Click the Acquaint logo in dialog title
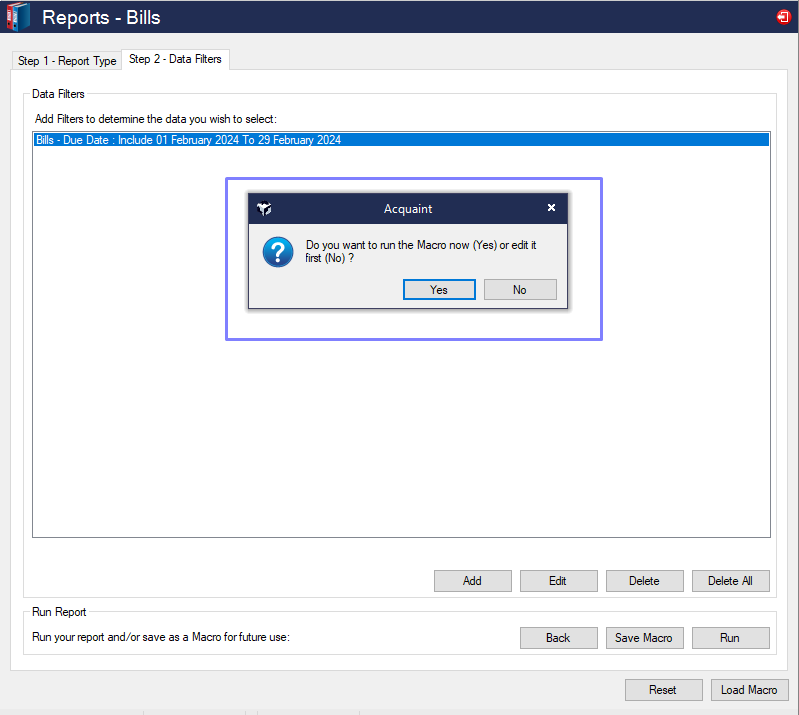This screenshot has height=715, width=799. 264,209
